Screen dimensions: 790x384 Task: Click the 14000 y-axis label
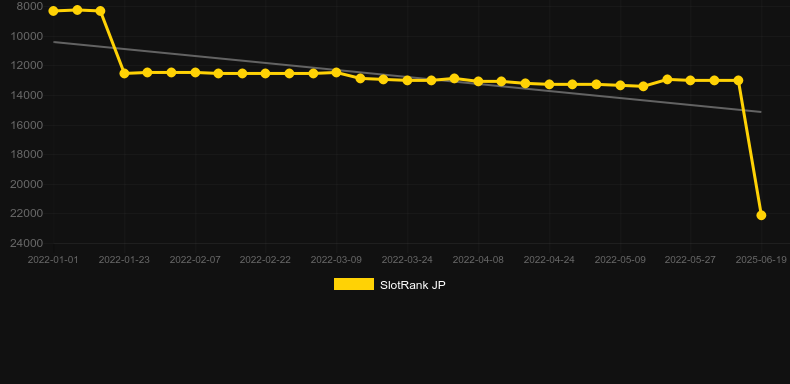point(27,95)
